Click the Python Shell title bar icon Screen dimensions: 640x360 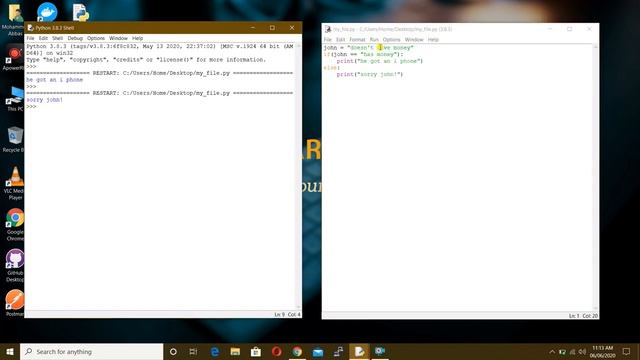(31, 28)
